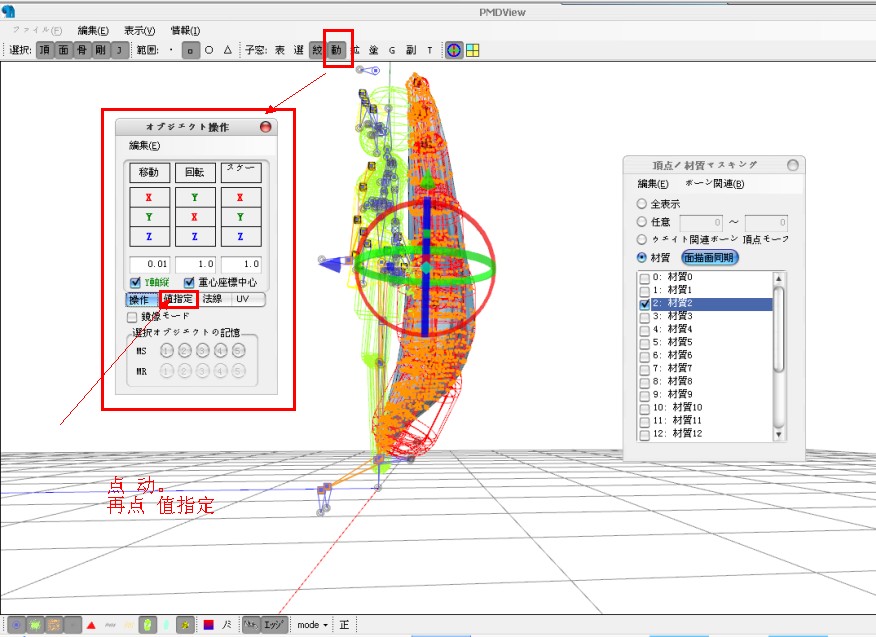Viewport: 876px width, 637px height.
Task: Select the 任意 radio option
Action: [x=641, y=222]
